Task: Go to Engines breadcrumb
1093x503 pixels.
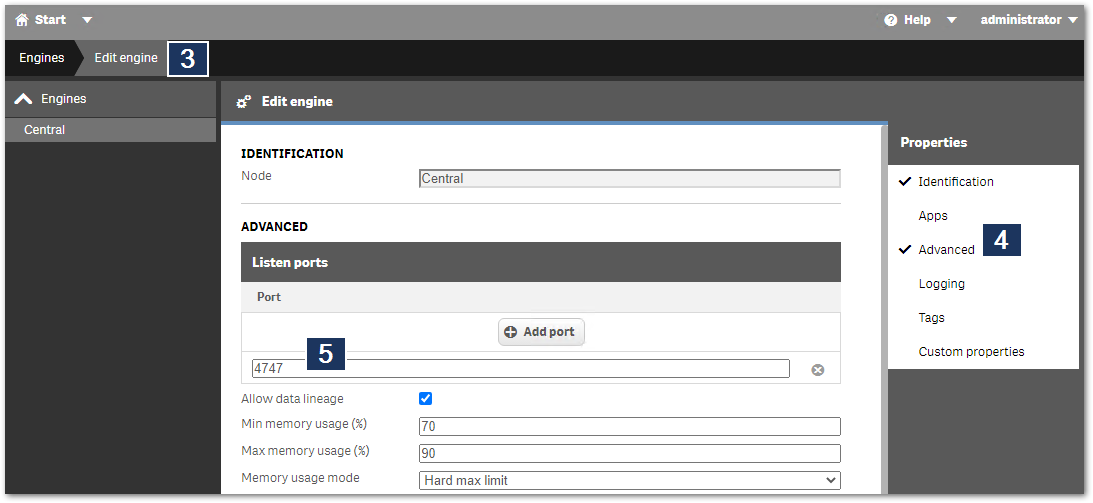Action: [x=42, y=58]
